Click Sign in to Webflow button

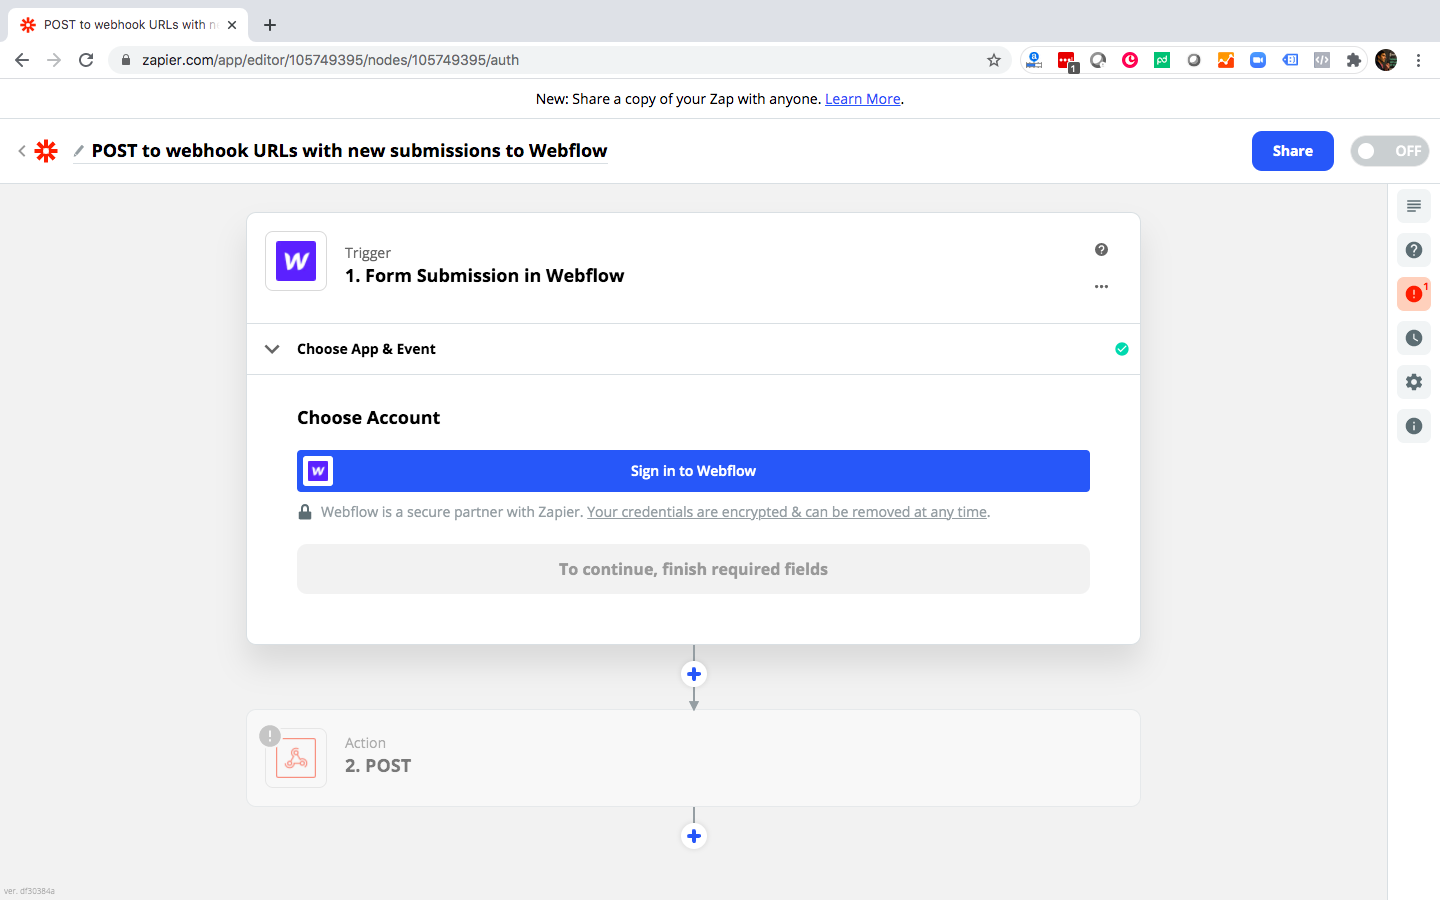[x=693, y=471]
